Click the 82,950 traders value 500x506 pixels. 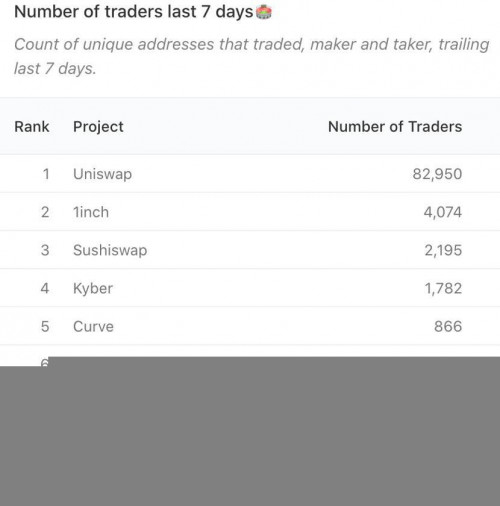click(x=437, y=174)
